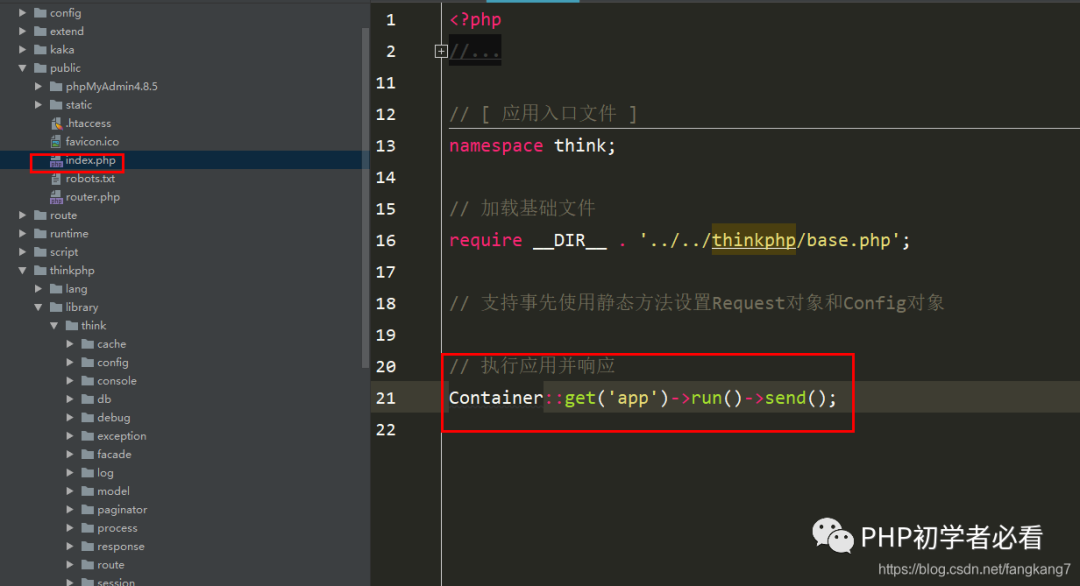1080x586 pixels.
Task: Click the thinkphp word in the require path
Action: pyautogui.click(x=754, y=240)
